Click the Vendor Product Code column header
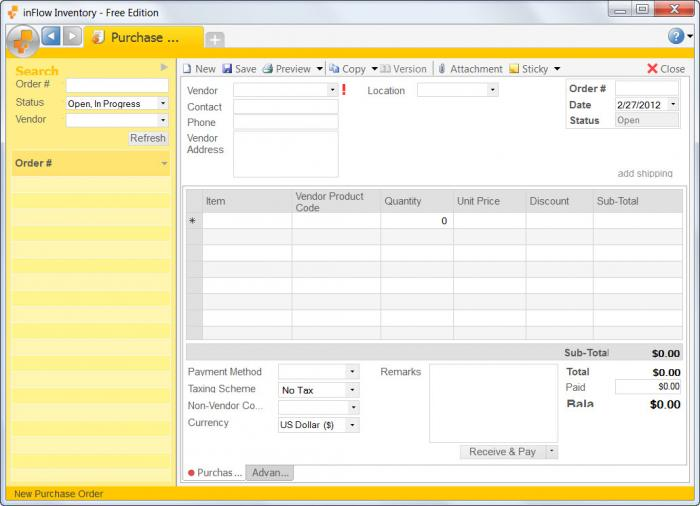Viewport: 700px width, 506px height. (336, 201)
